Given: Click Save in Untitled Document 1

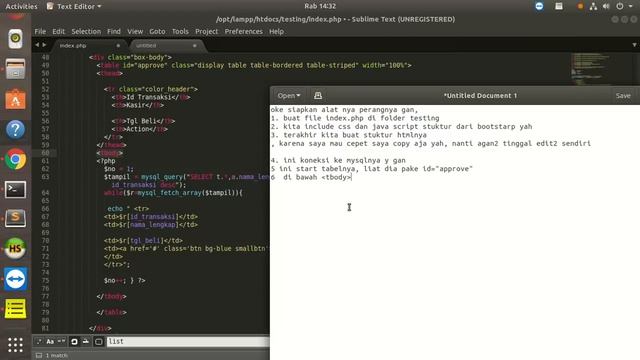Looking at the screenshot, I should [x=623, y=96].
